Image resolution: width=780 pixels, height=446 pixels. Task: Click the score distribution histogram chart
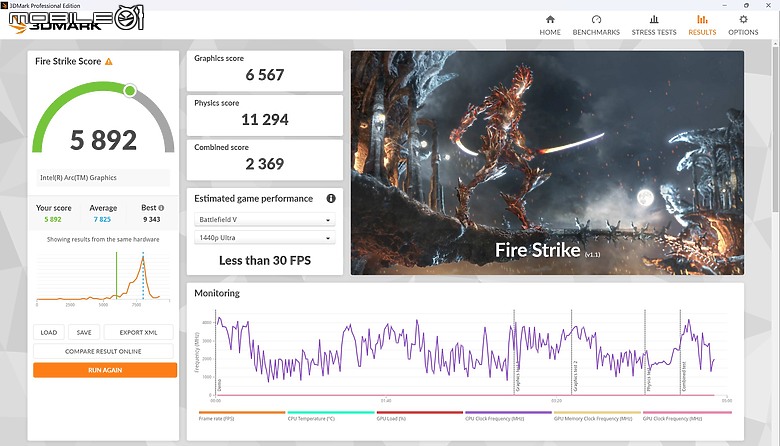[103, 278]
